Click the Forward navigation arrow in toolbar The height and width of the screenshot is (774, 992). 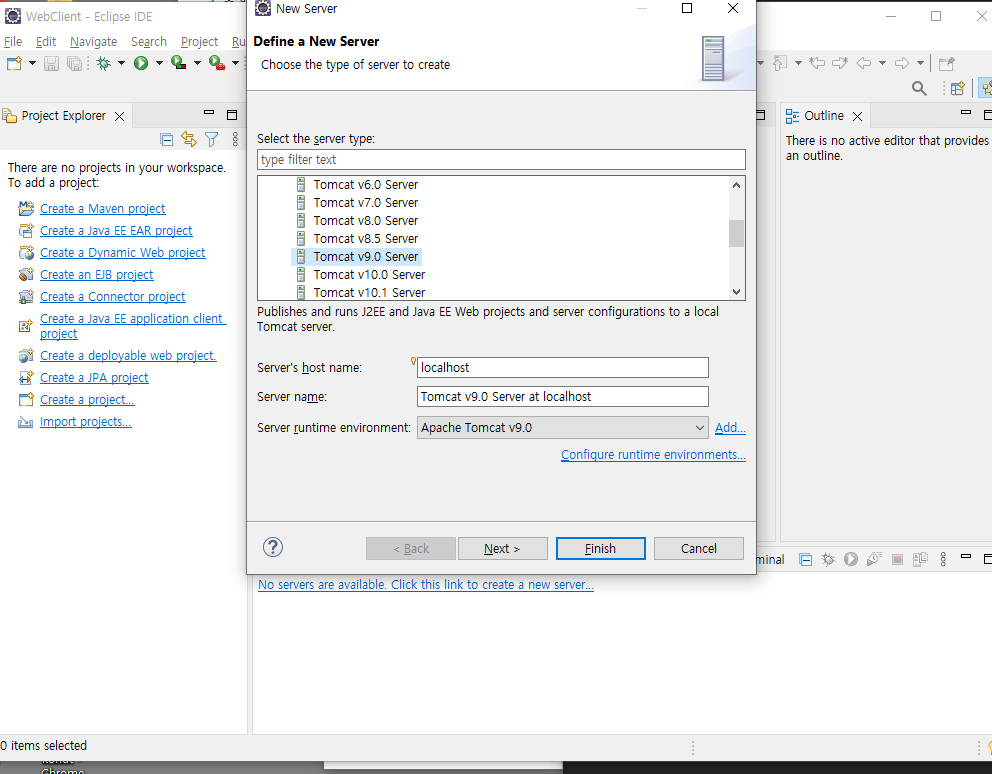(902, 63)
